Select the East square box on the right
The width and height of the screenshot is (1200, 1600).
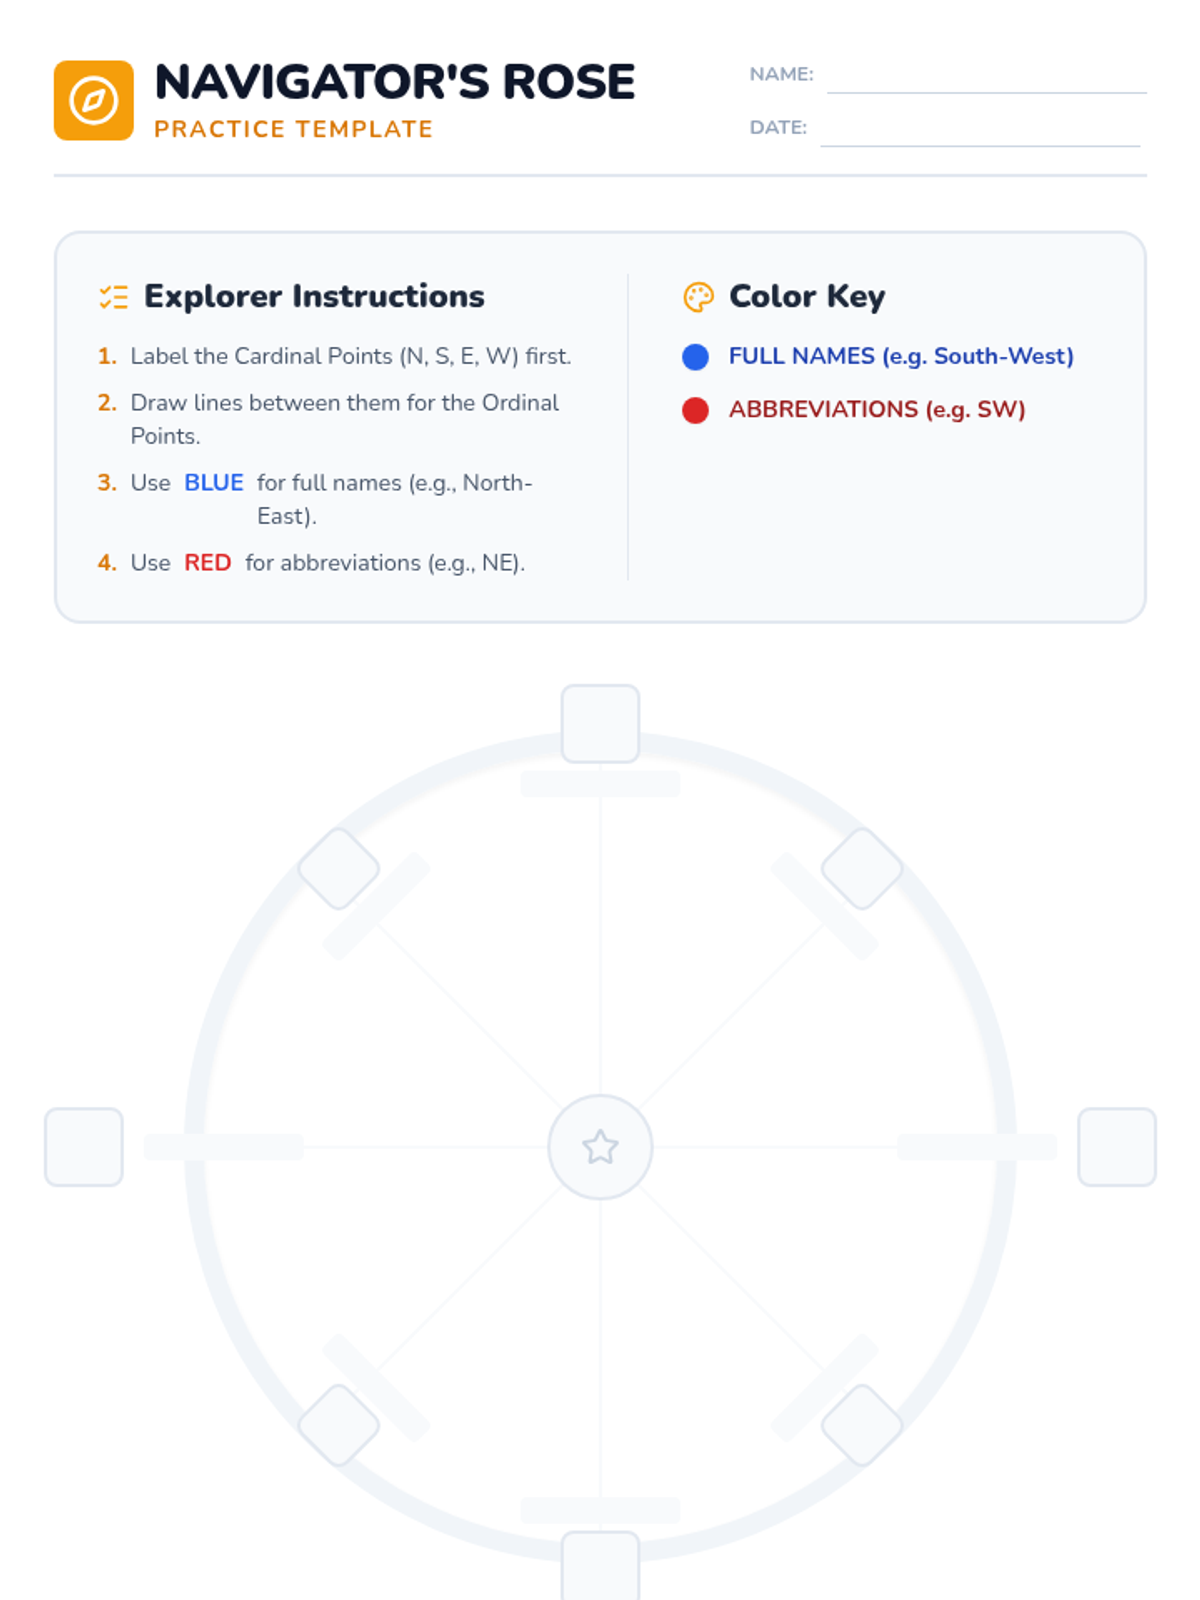(1117, 1147)
